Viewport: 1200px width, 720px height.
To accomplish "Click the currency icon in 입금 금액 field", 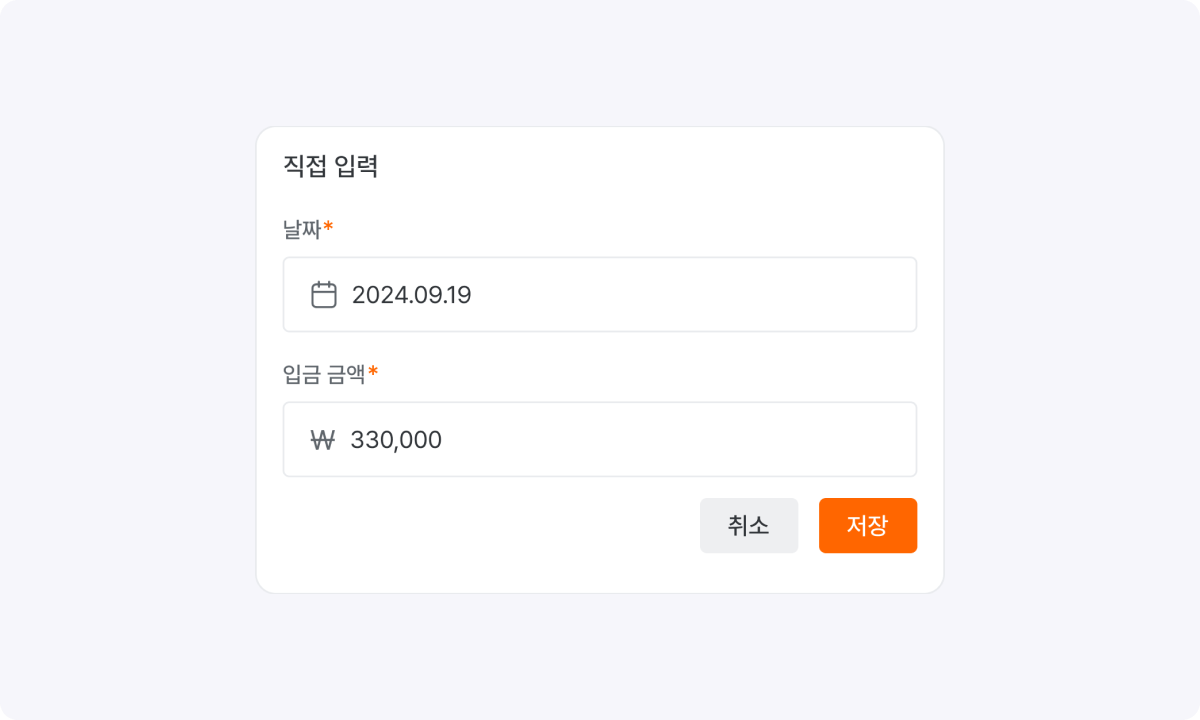I will (322, 439).
